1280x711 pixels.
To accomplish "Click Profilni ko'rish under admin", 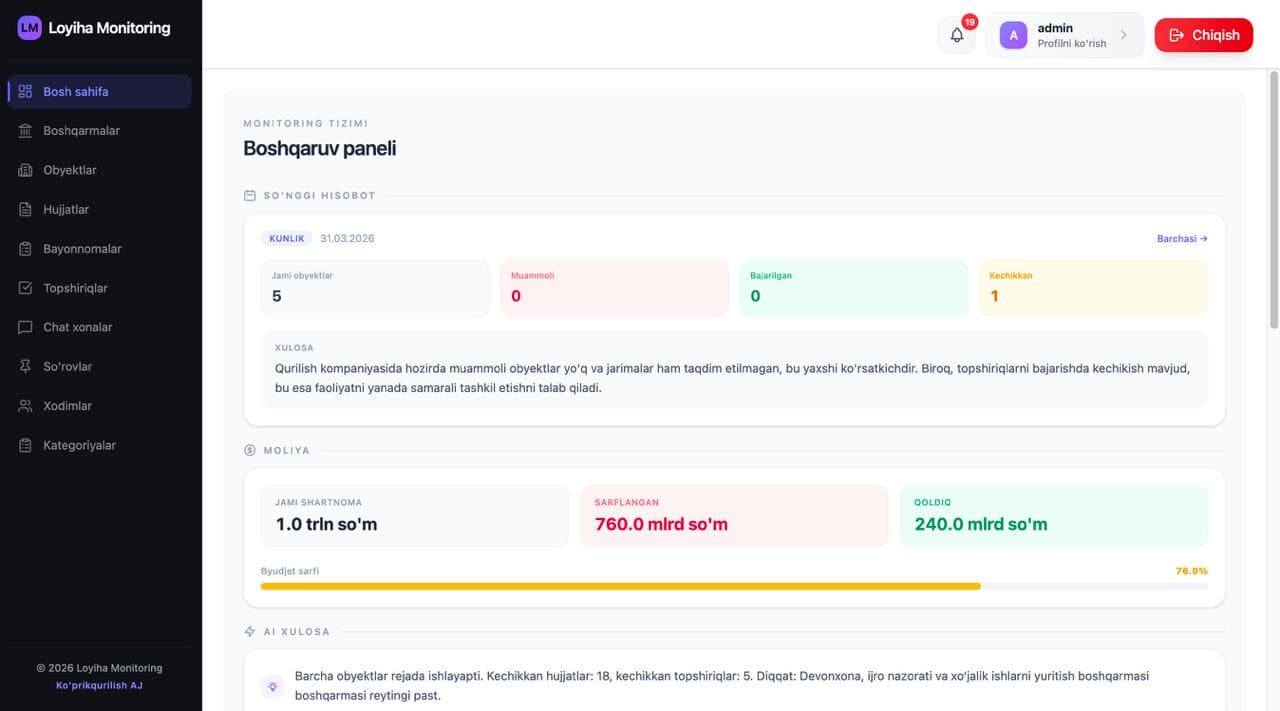I will click(1072, 44).
